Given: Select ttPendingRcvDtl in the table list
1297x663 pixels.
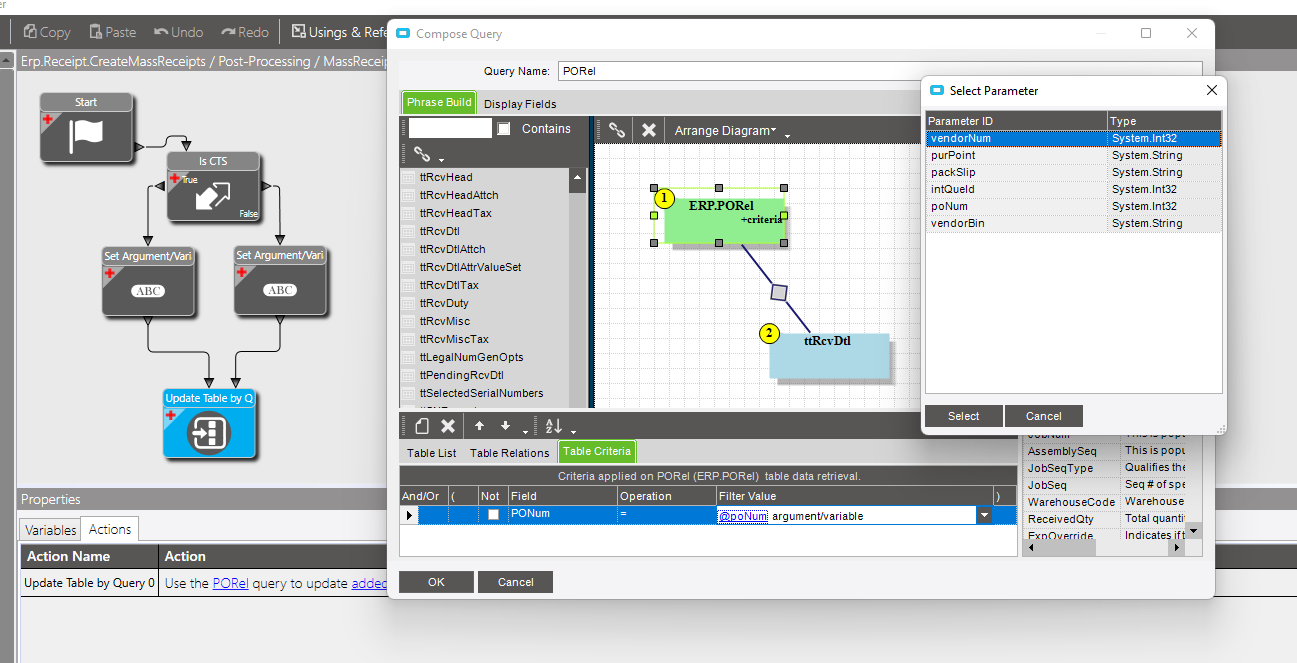Looking at the screenshot, I should (461, 375).
